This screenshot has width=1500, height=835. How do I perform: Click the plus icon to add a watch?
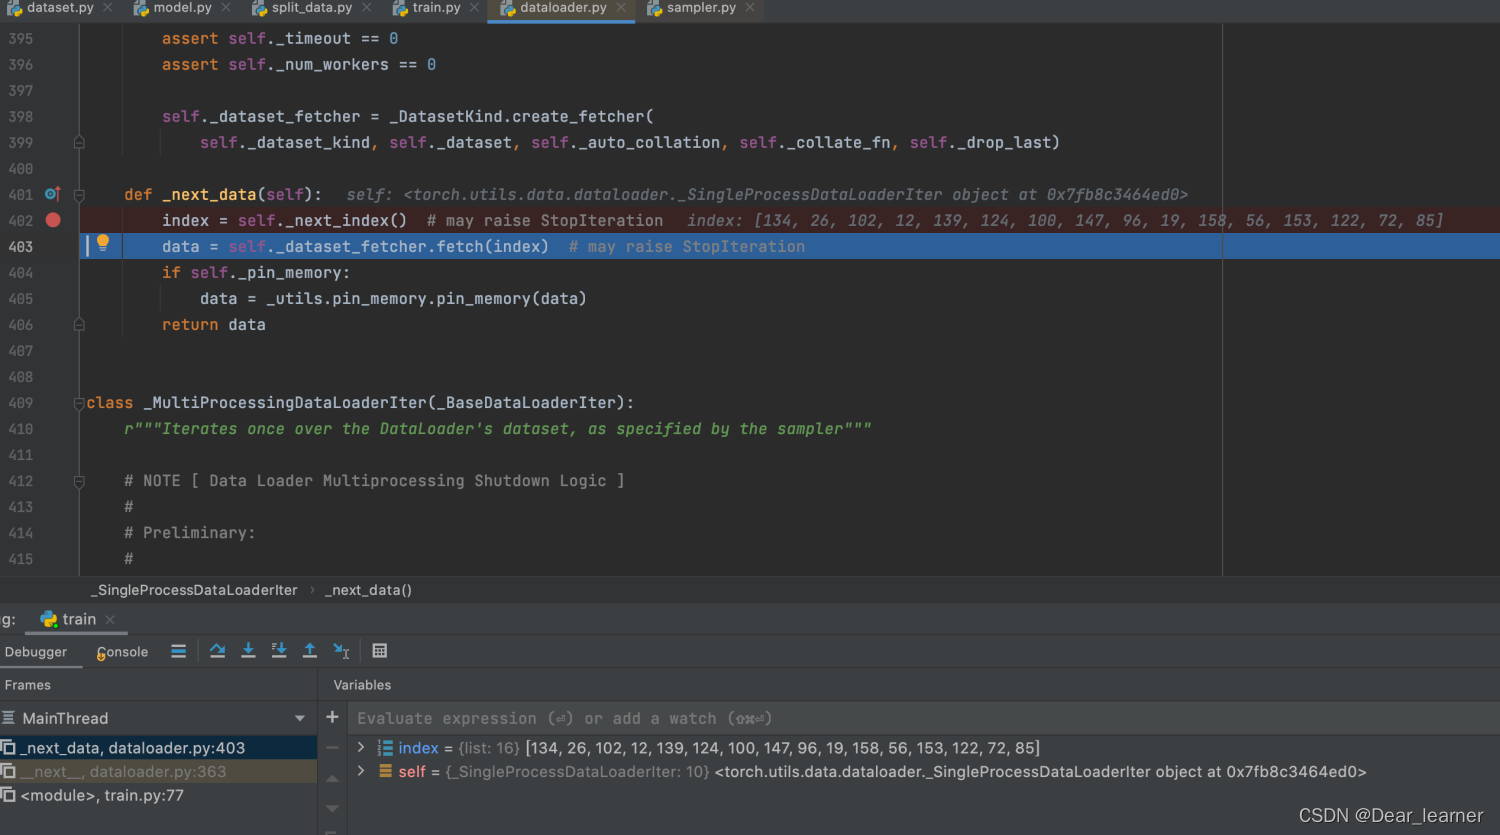click(x=332, y=717)
